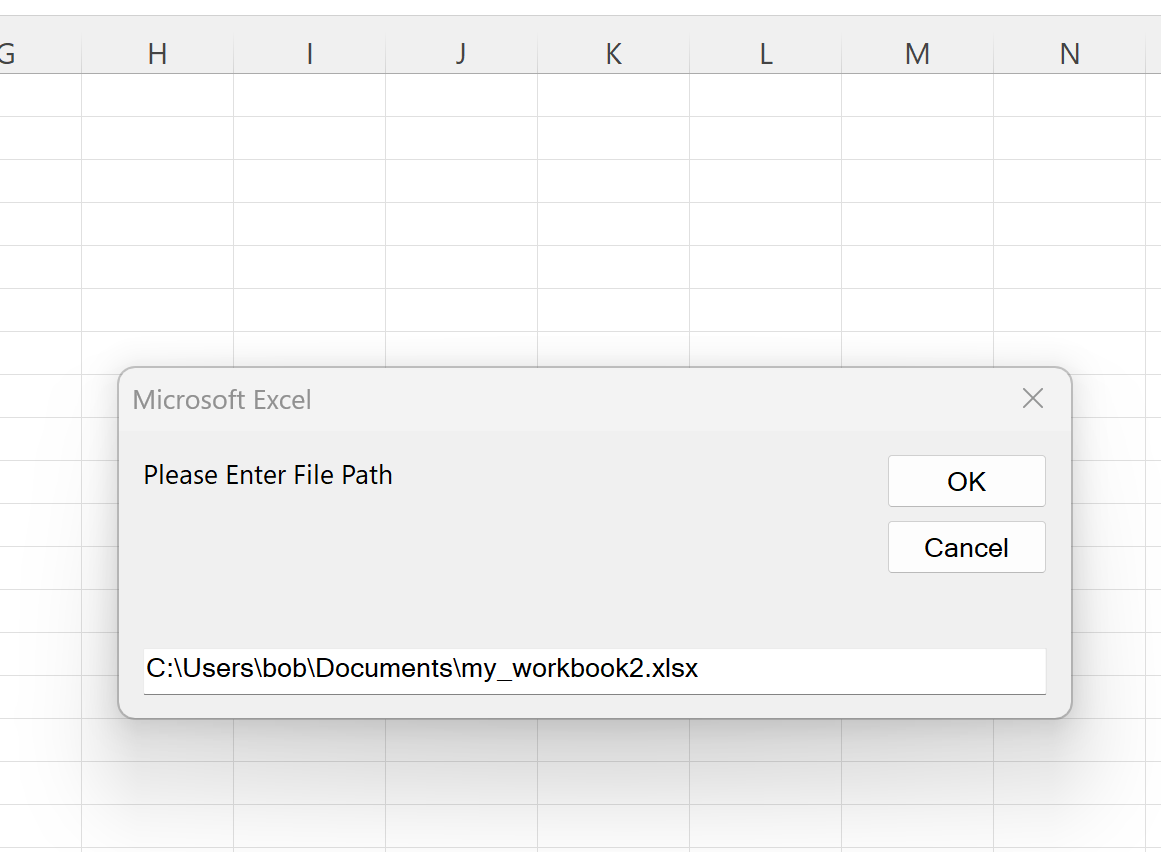The height and width of the screenshot is (852, 1161).
Task: Select column J header
Action: (x=460, y=54)
